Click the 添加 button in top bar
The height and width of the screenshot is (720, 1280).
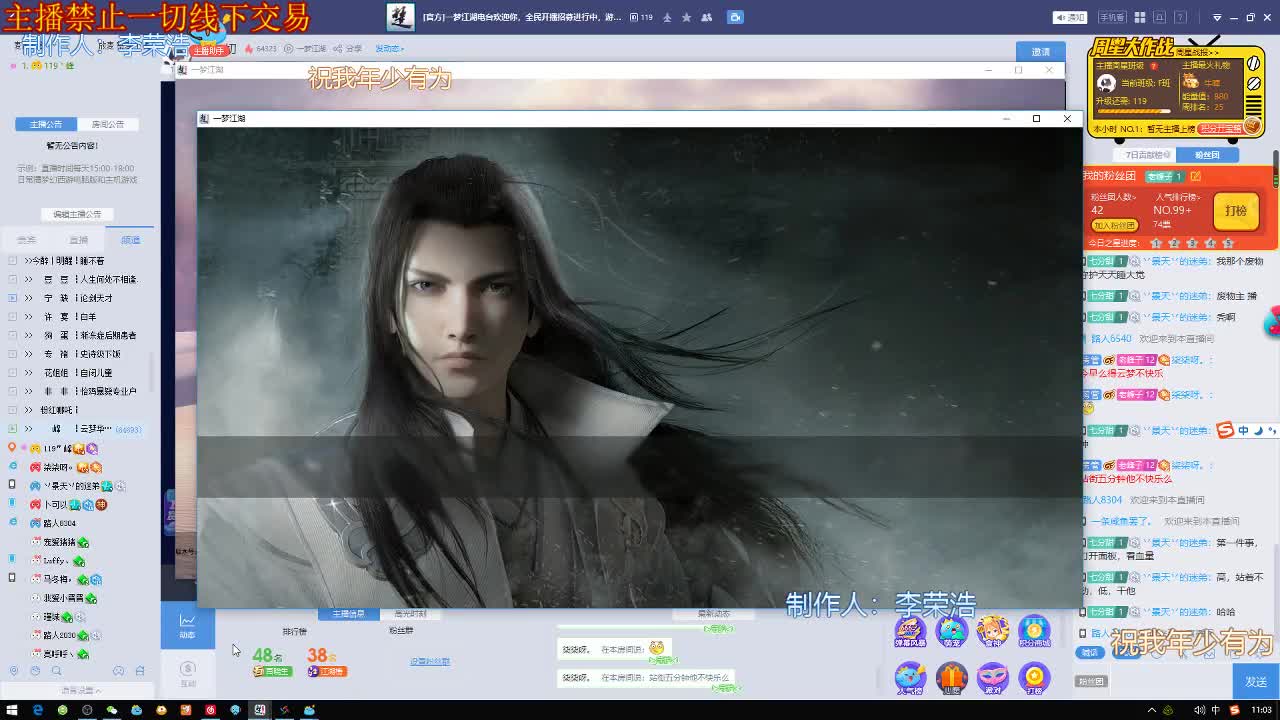click(x=1071, y=17)
